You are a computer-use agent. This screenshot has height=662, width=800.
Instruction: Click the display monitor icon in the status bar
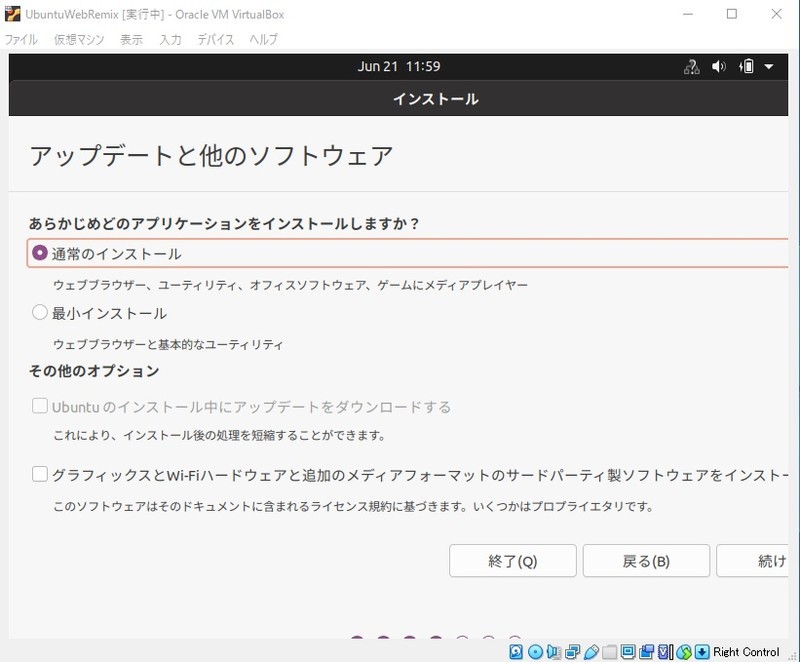[628, 651]
